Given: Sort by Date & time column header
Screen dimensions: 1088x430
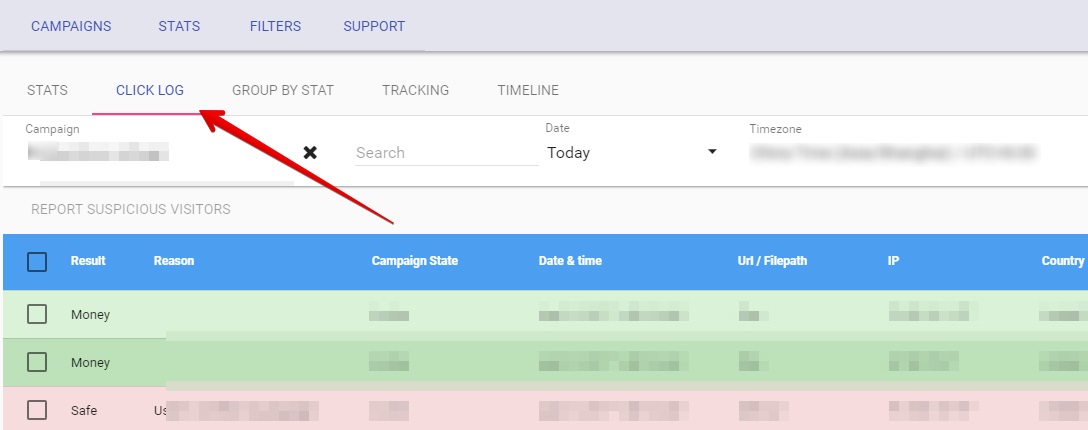Looking at the screenshot, I should [570, 261].
